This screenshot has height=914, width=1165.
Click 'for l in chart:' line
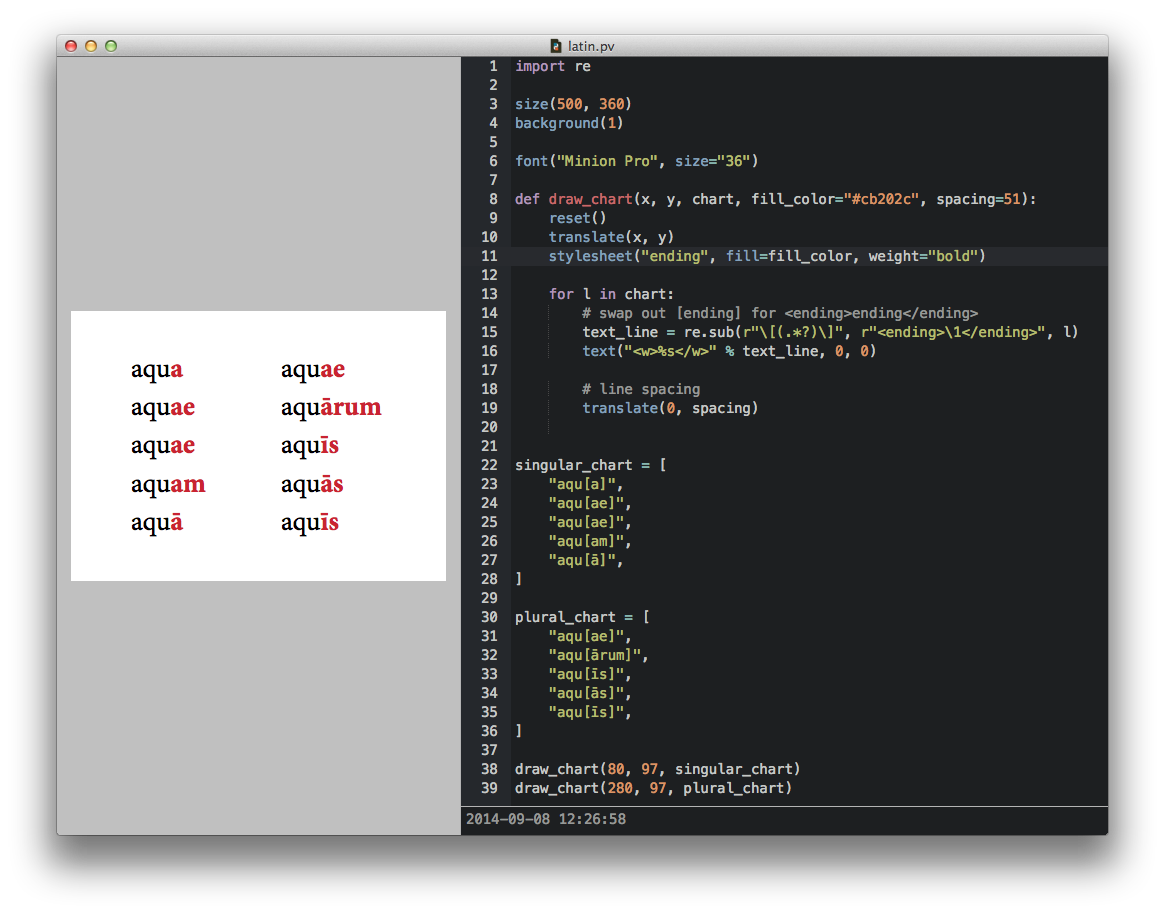611,294
